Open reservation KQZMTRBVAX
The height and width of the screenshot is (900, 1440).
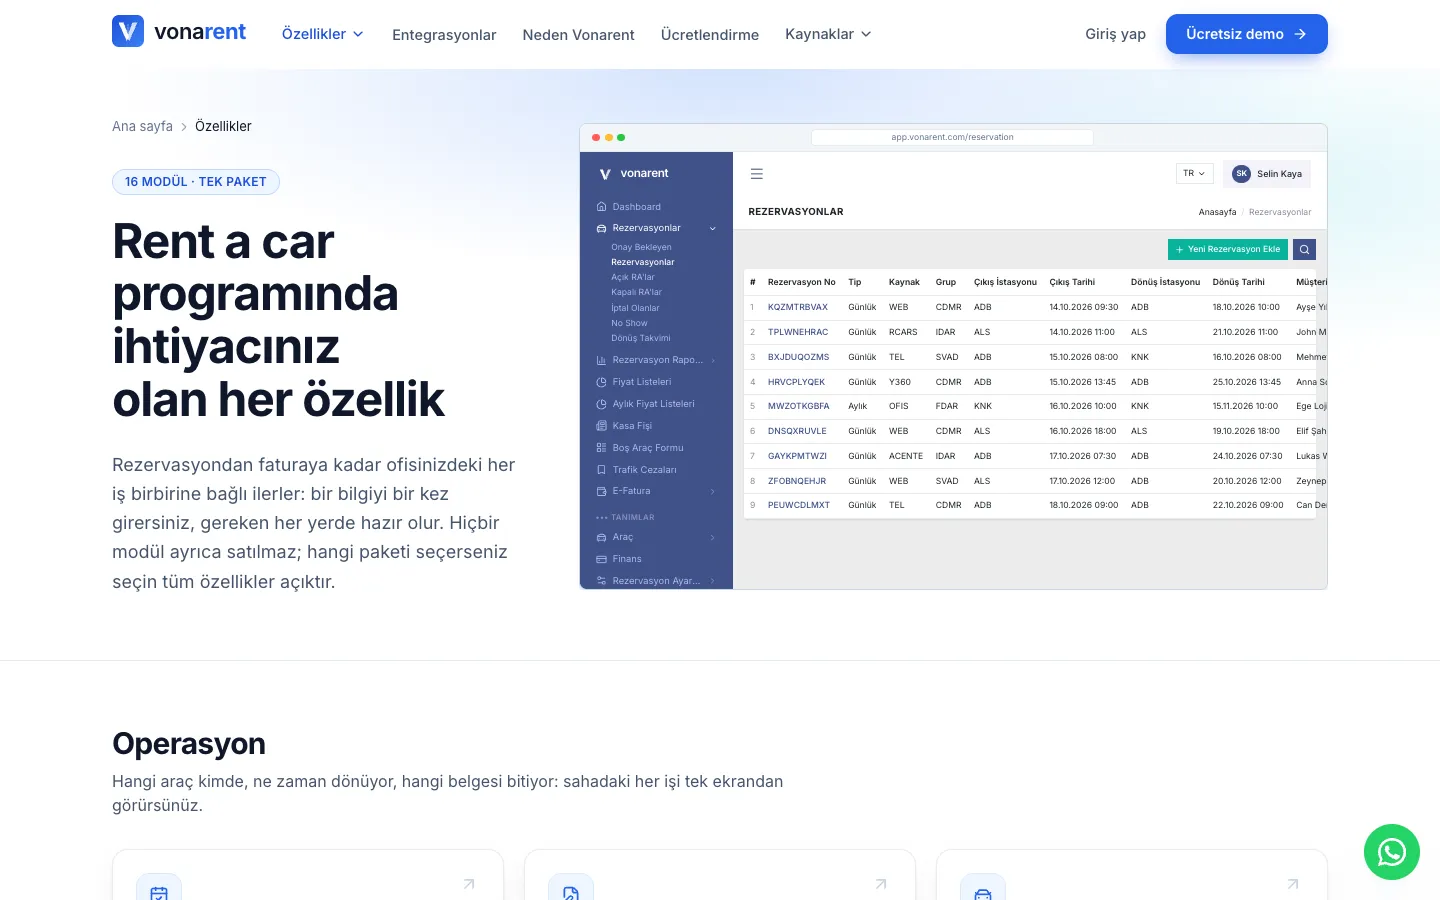point(798,307)
